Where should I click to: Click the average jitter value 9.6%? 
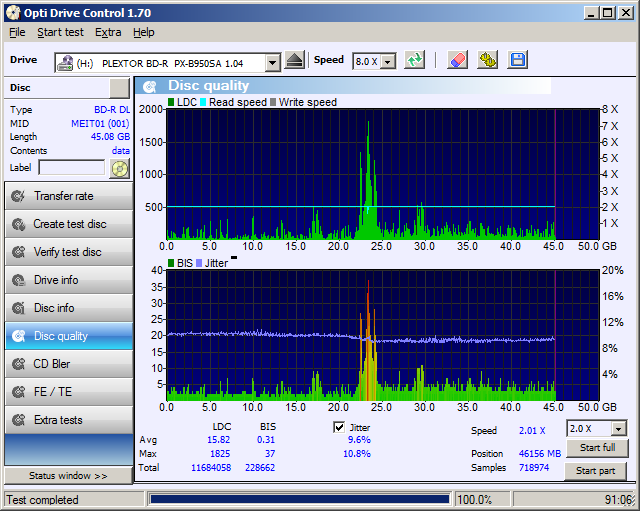359,440
